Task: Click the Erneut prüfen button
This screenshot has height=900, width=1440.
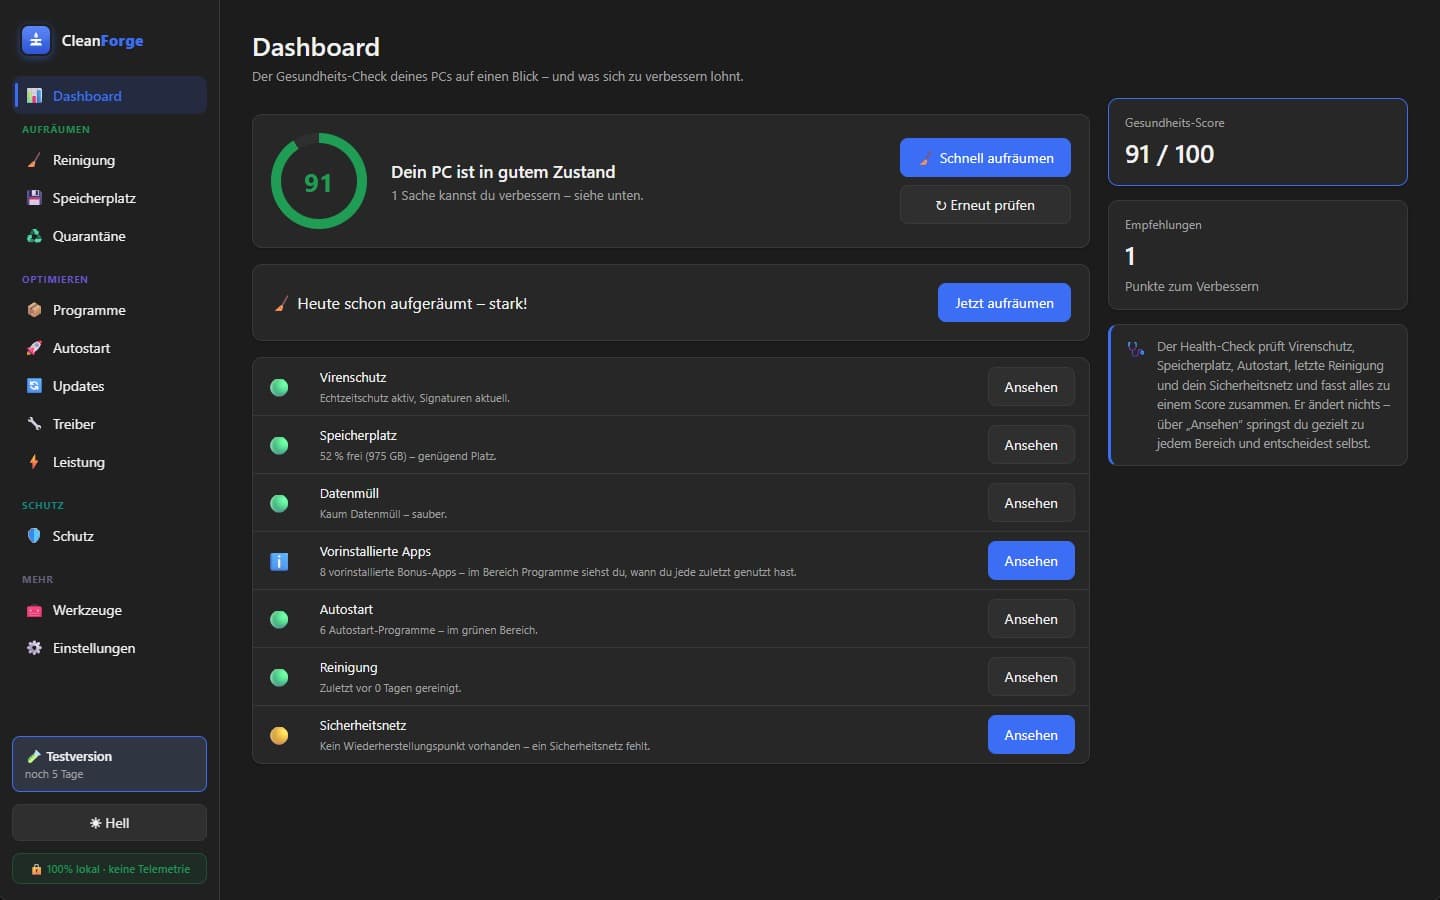Action: 985,205
